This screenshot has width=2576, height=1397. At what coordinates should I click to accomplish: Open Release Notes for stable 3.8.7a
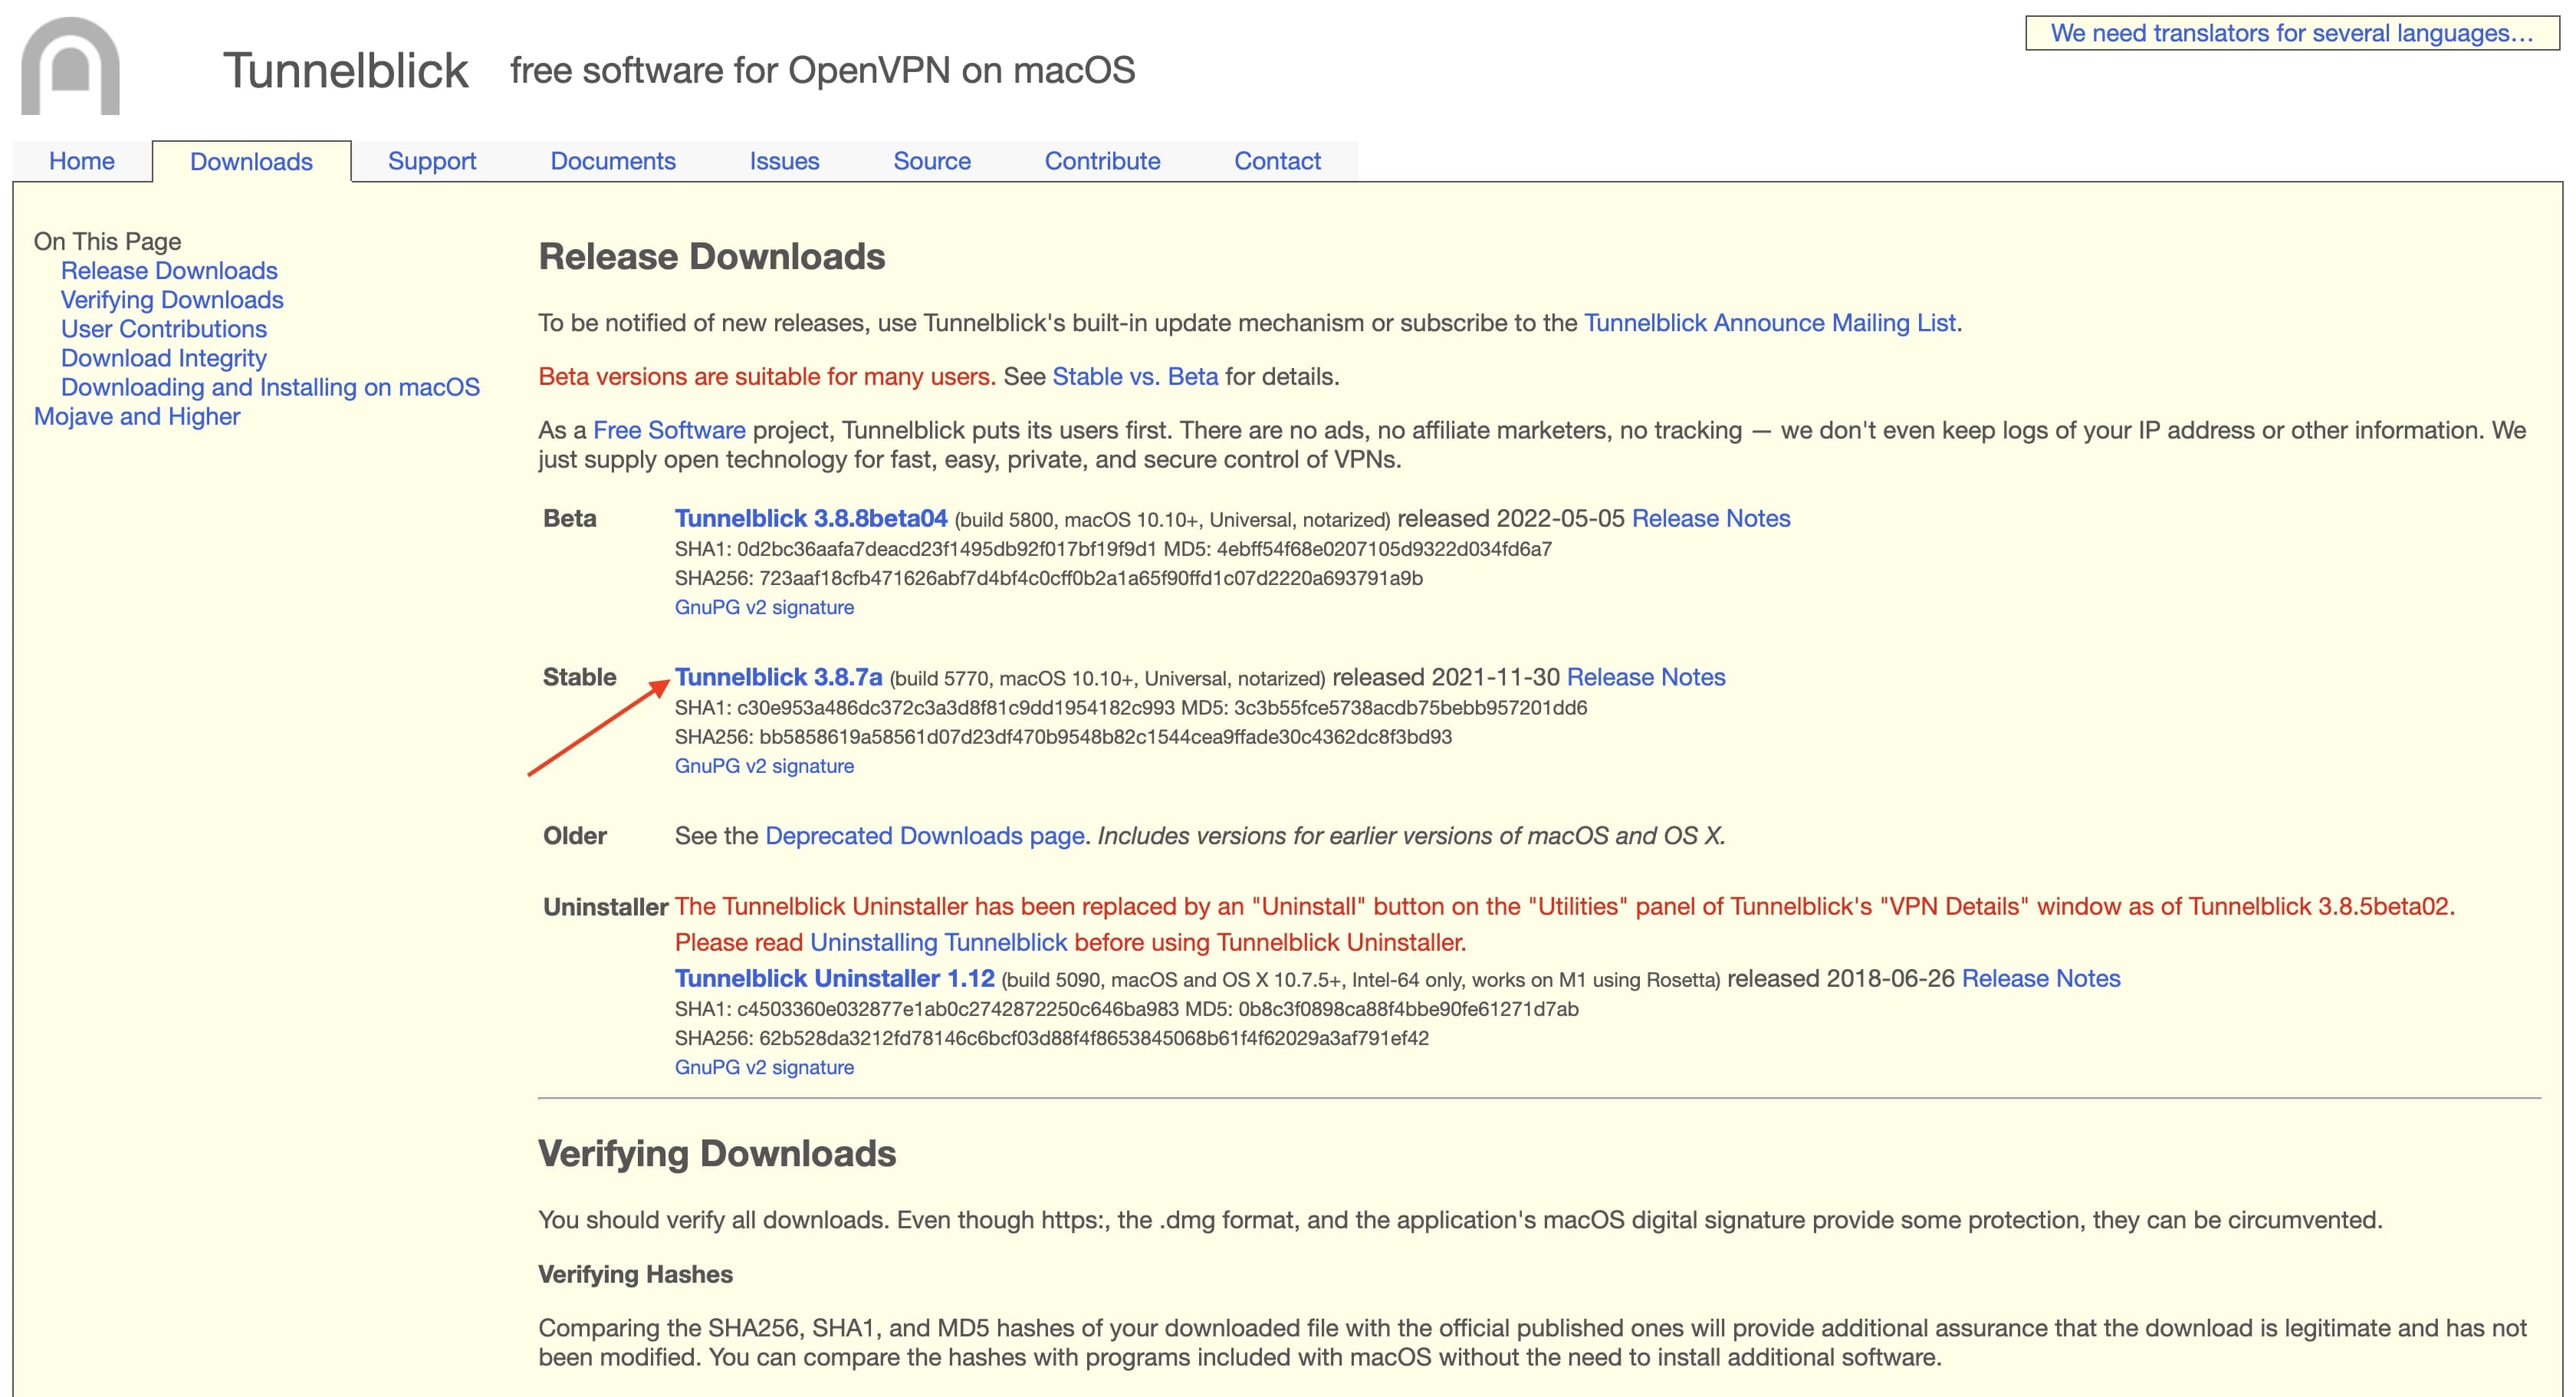click(x=1645, y=677)
